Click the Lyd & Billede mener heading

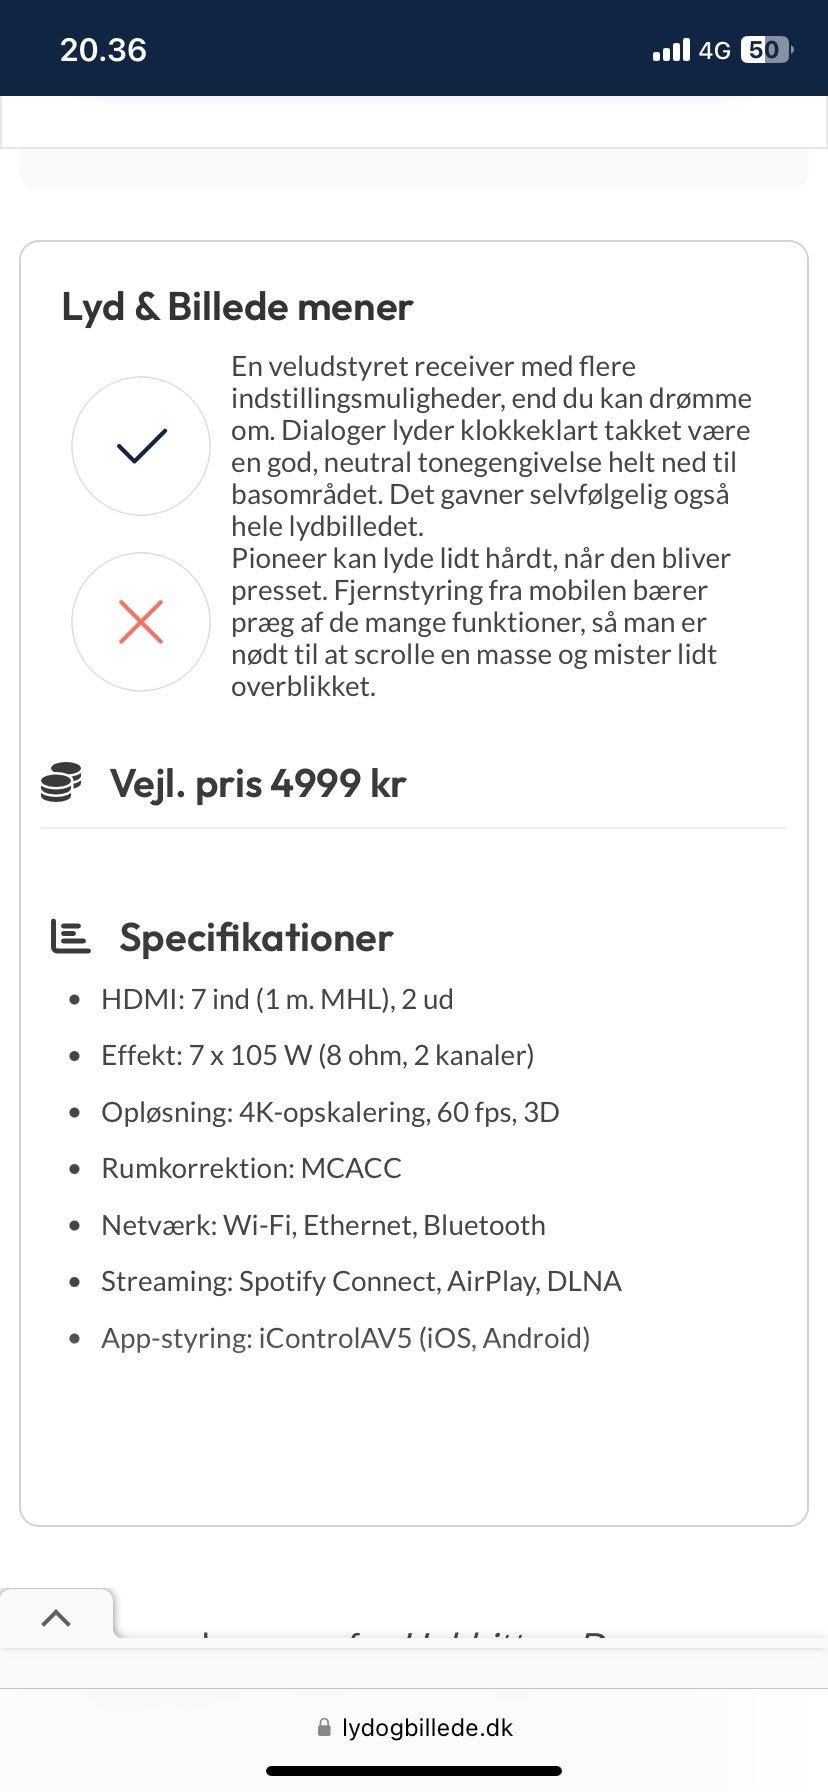click(x=237, y=306)
